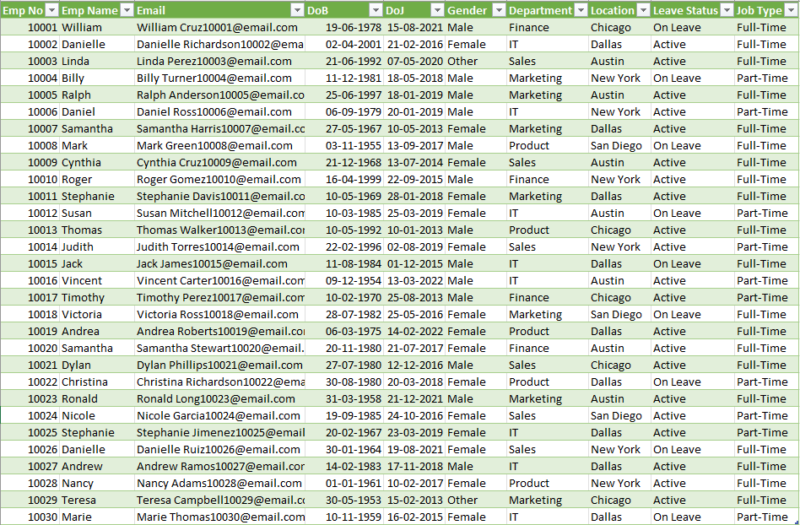Open the DoJ column filter dropdown
This screenshot has width=800, height=525.
click(x=437, y=10)
